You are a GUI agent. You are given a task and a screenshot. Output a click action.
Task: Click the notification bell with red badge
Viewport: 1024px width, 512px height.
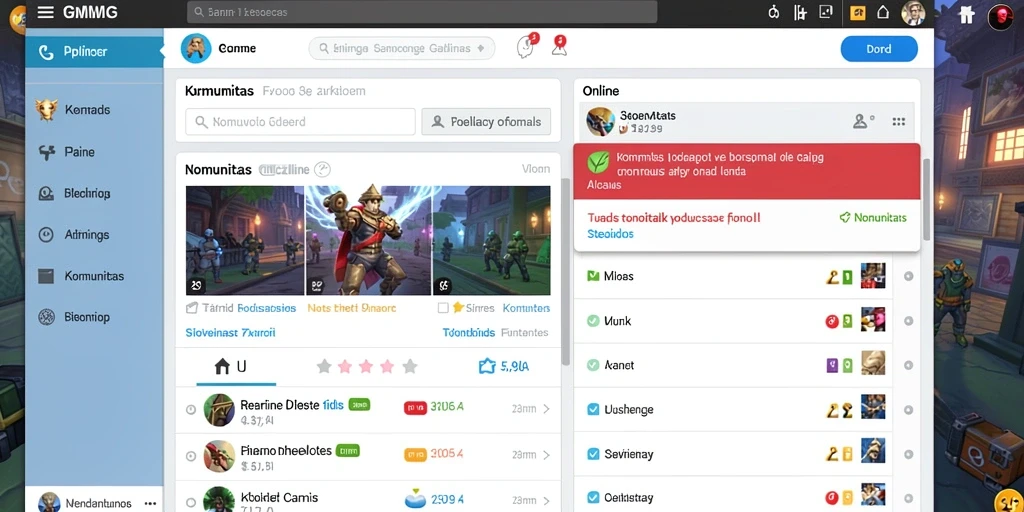pyautogui.click(x=559, y=46)
